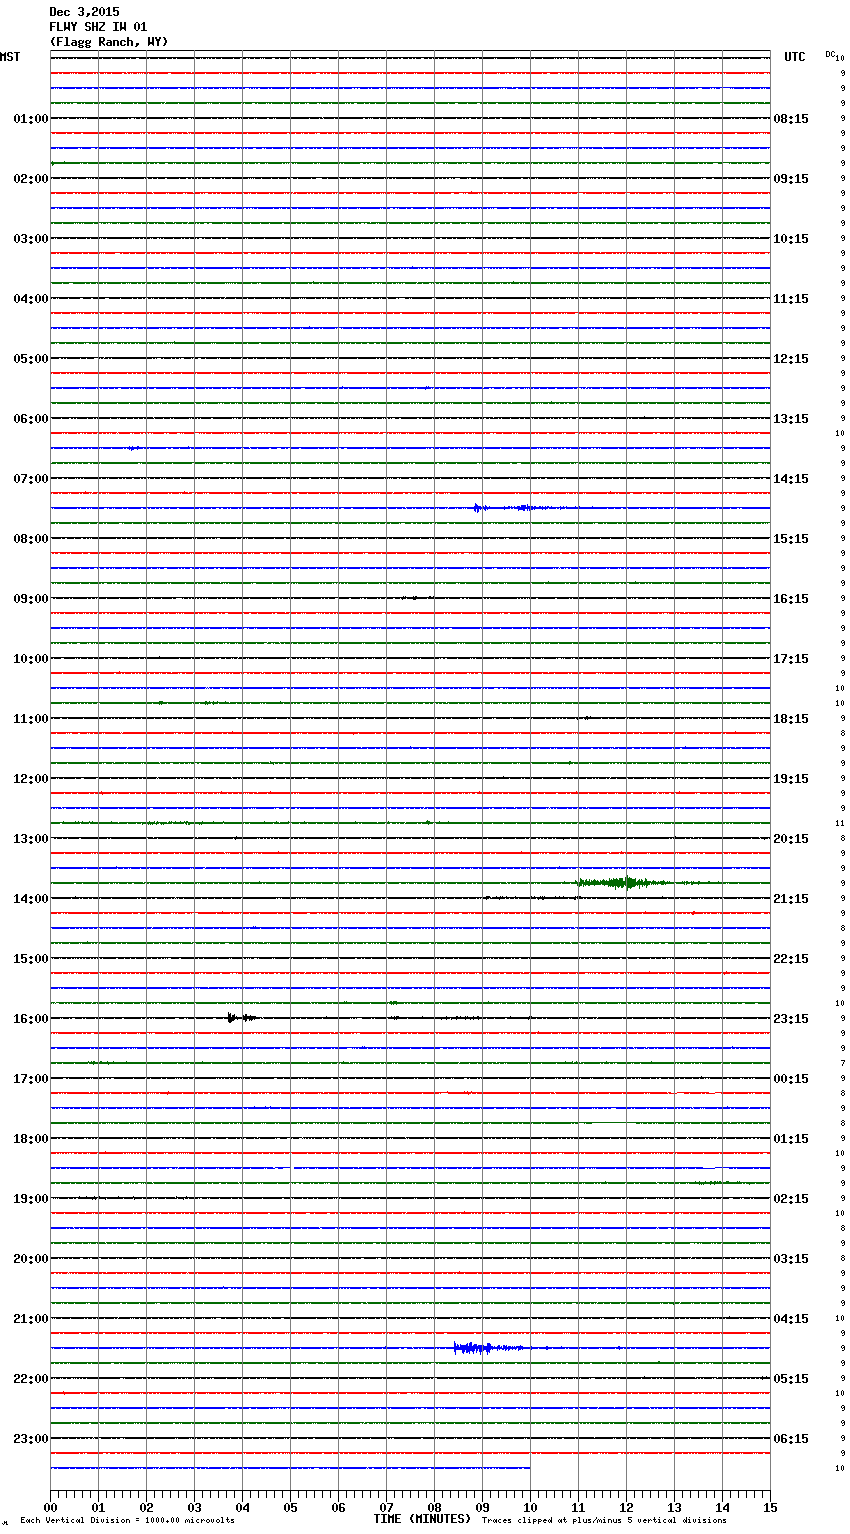Click the 00:15 UTC label
The width and height of the screenshot is (850, 1534).
[791, 1079]
